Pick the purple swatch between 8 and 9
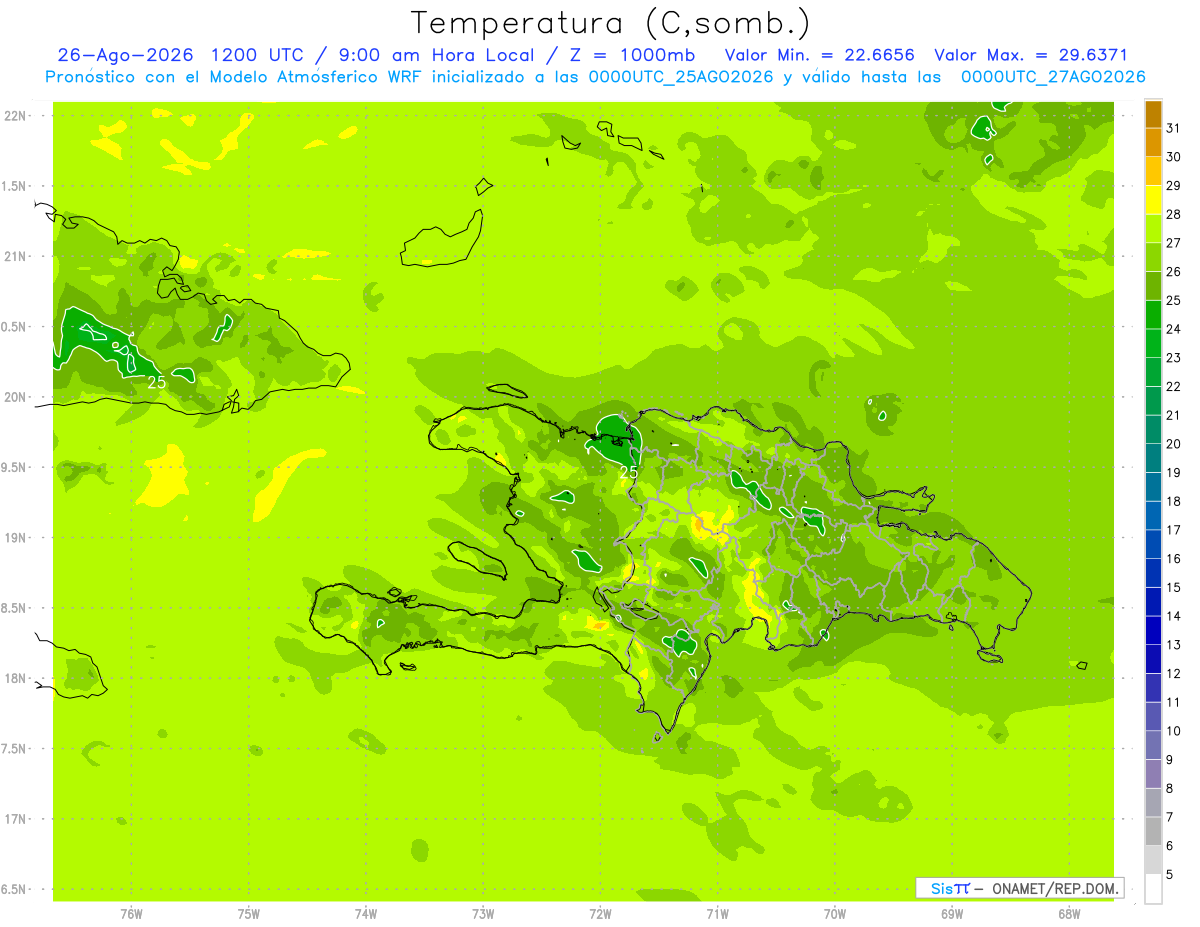This screenshot has width=1200, height=927. click(1153, 774)
